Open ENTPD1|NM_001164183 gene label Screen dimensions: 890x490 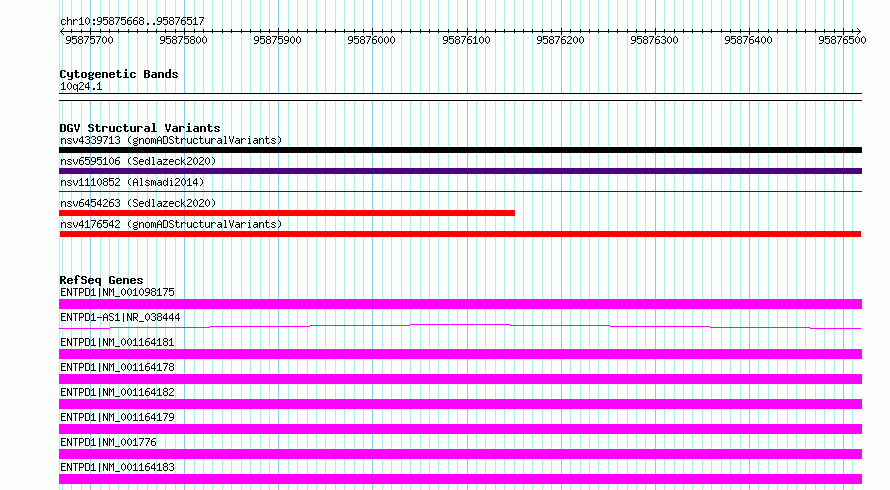point(117,467)
